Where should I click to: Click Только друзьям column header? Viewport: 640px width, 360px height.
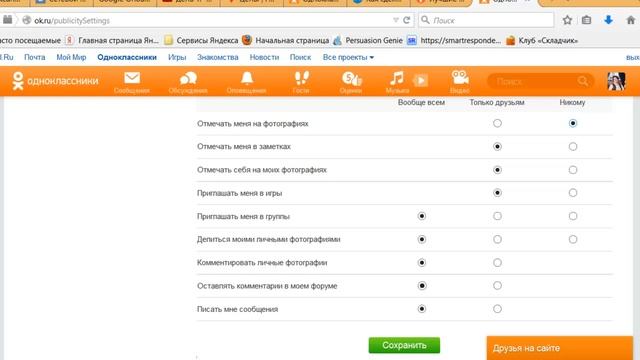tap(497, 102)
